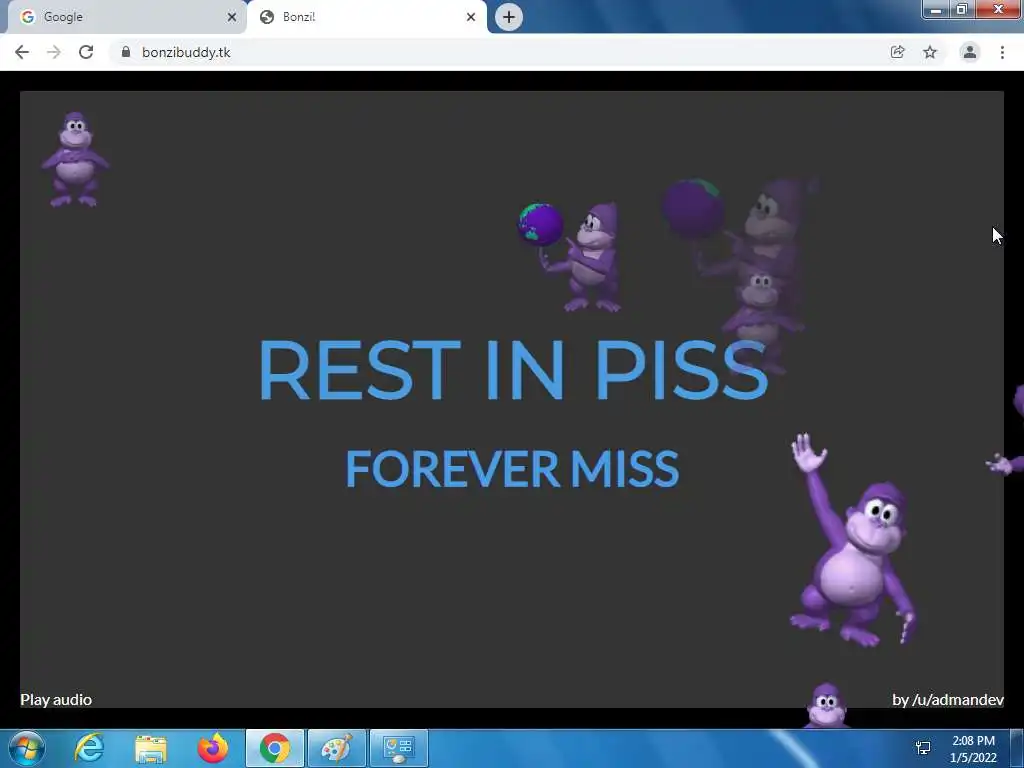Bookmark this tab with the star icon
Viewport: 1024px width, 768px height.
point(930,52)
